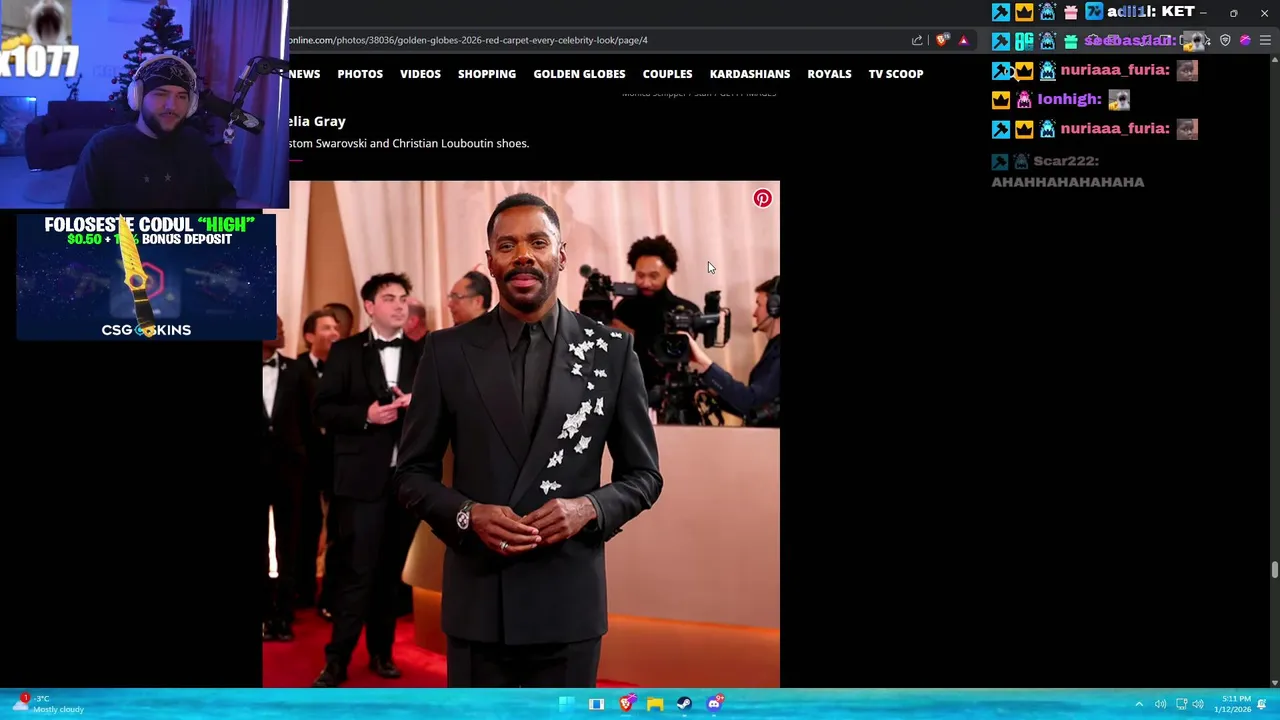Open the PHOTOS section
This screenshot has width=1280, height=720.
(360, 74)
